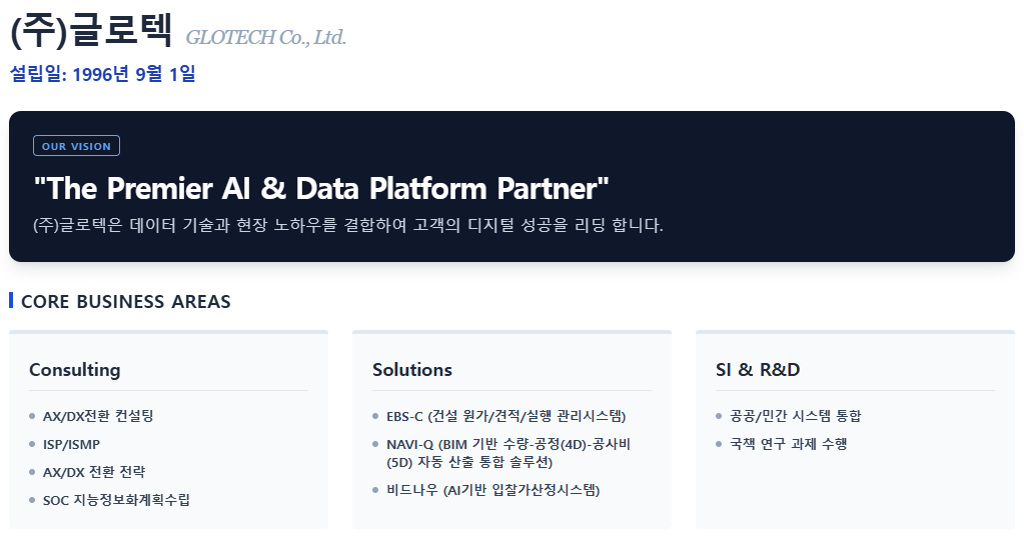Click the blue bar beside CORE BUSINESS AREAS
Screen dimensions: 1024x542
pos(11,300)
